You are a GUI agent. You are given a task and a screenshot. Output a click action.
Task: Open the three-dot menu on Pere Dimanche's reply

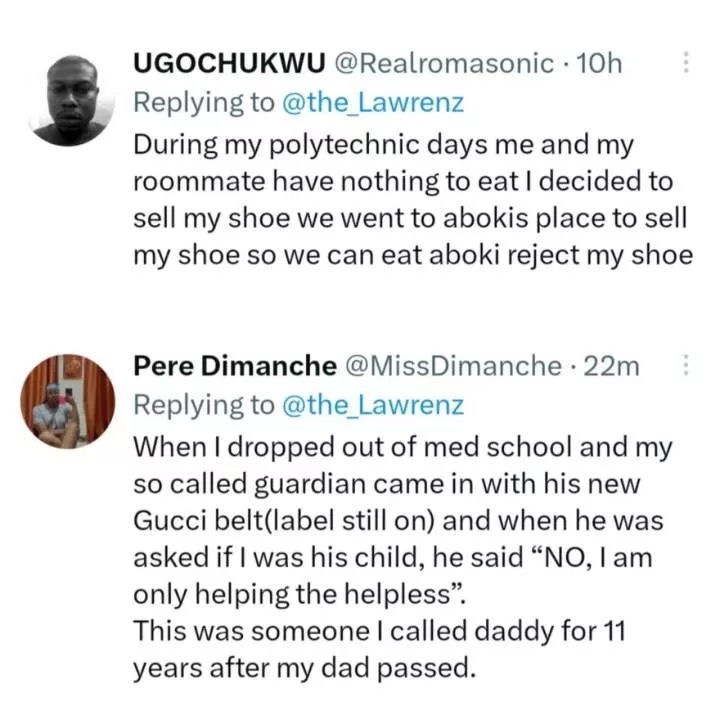(686, 366)
